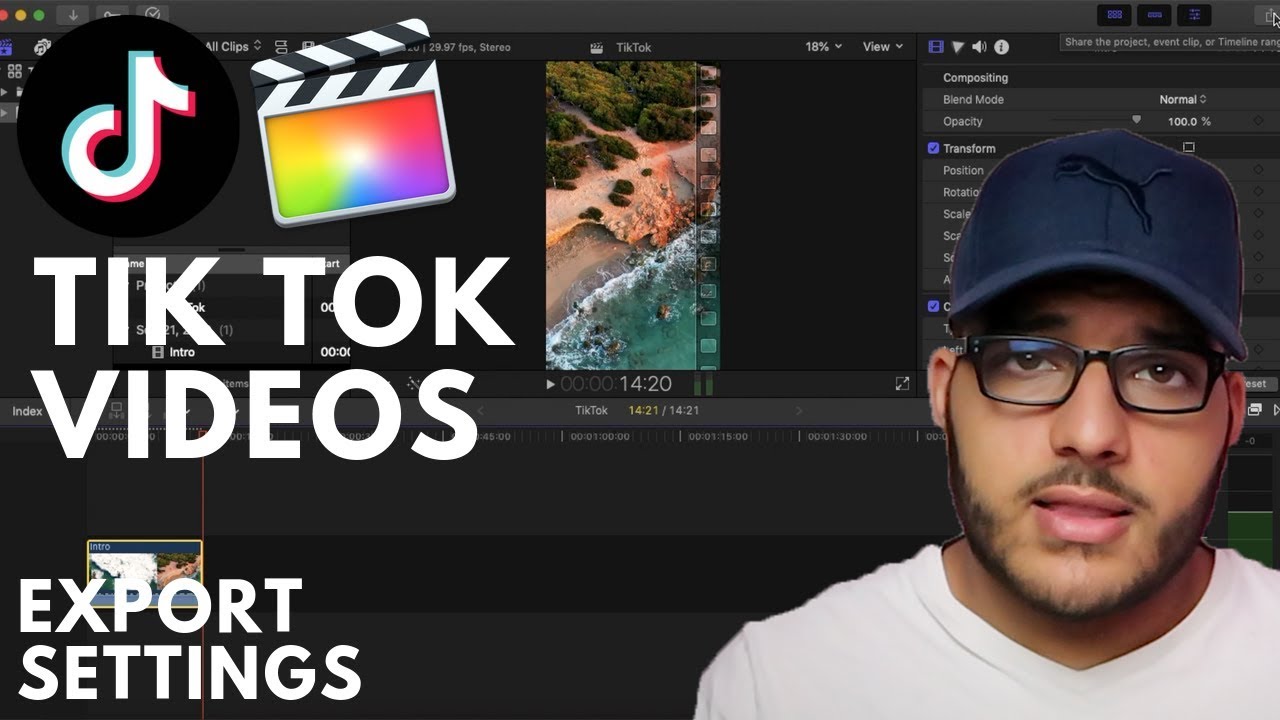
Task: Go forward in timeline history arrow
Action: point(799,410)
